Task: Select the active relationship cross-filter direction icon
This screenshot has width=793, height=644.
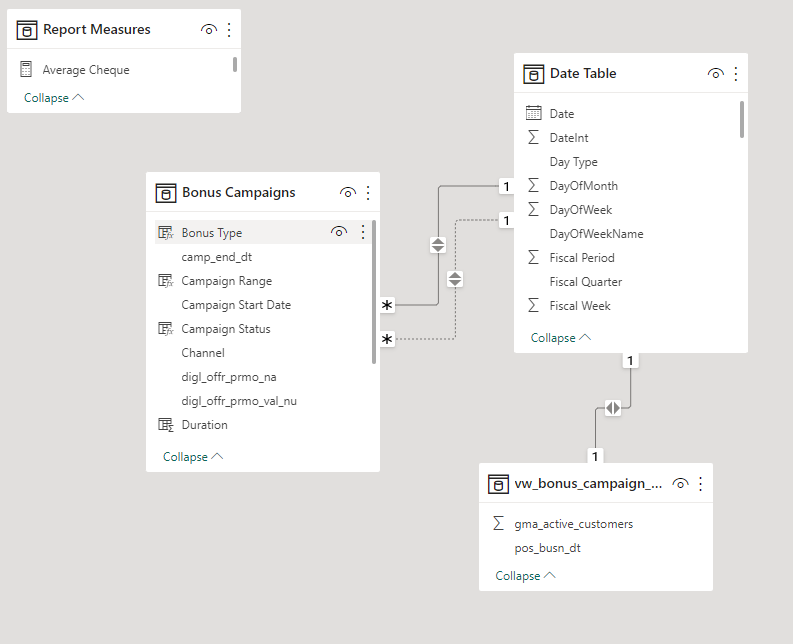Action: 438,245
